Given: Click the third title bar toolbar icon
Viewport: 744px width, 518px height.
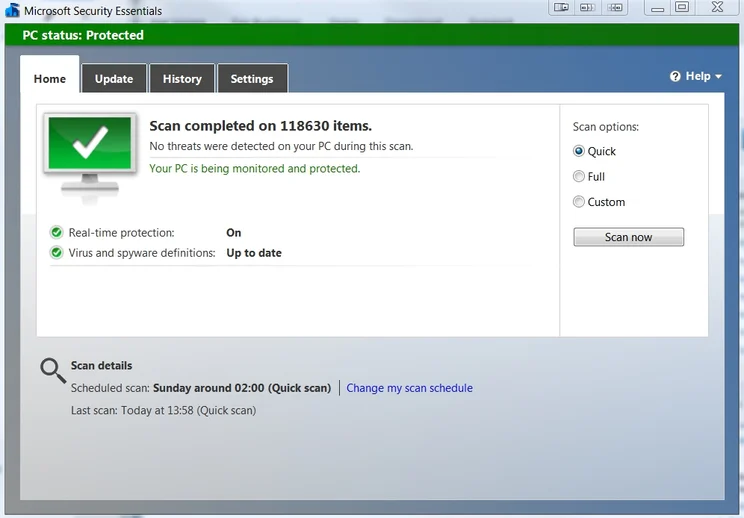Looking at the screenshot, I should (x=615, y=8).
